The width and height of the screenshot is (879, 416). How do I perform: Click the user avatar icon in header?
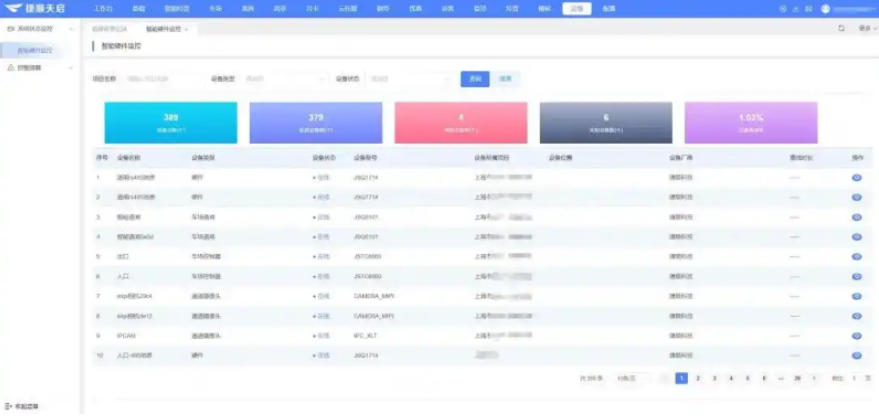(x=825, y=8)
